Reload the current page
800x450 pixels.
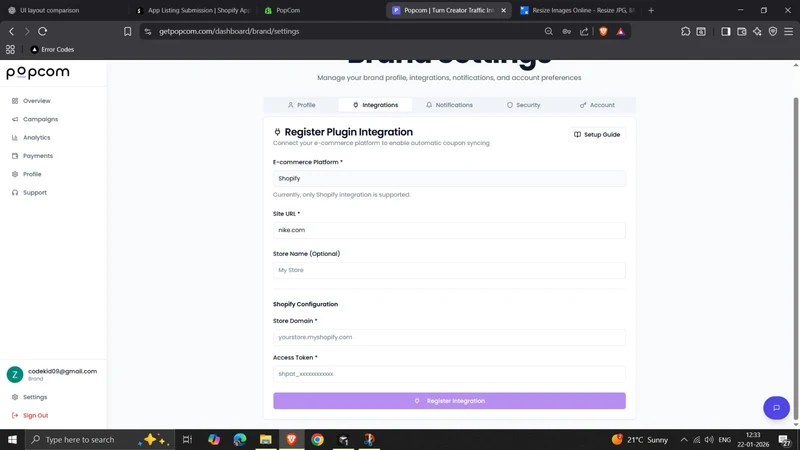(x=43, y=31)
